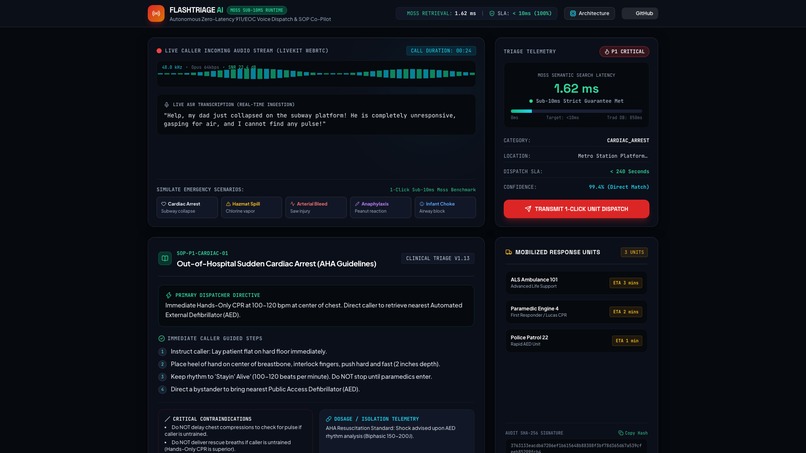806x453 pixels.
Task: Click the Architecture button's teal icon
Action: pos(573,13)
